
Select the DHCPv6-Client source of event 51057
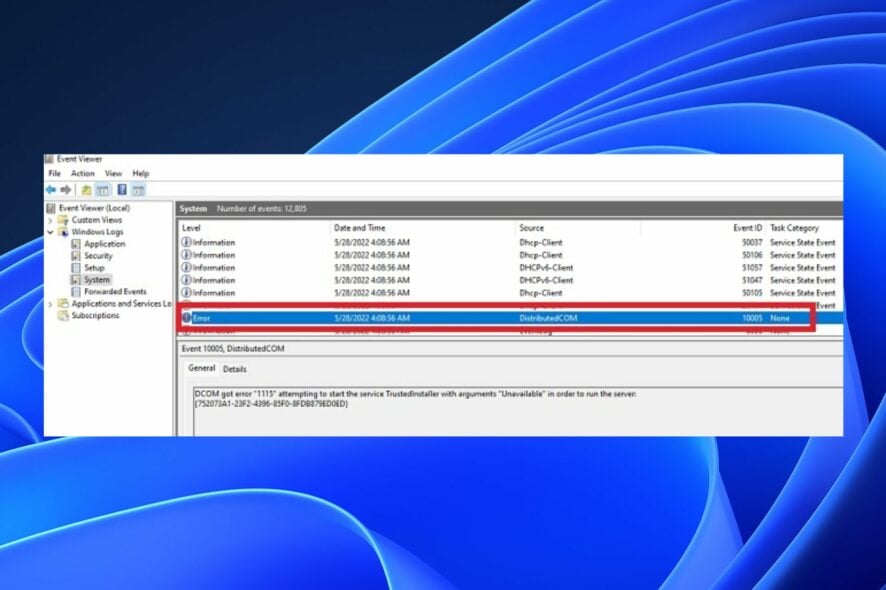[546, 268]
